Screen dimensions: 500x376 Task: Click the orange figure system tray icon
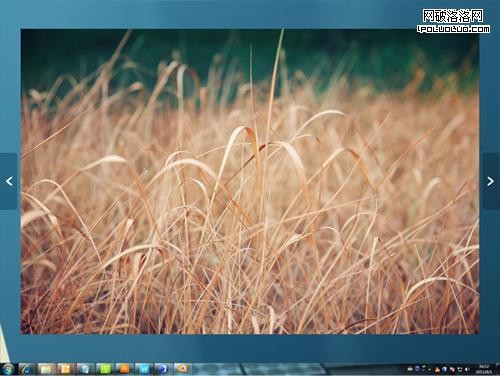(437, 369)
